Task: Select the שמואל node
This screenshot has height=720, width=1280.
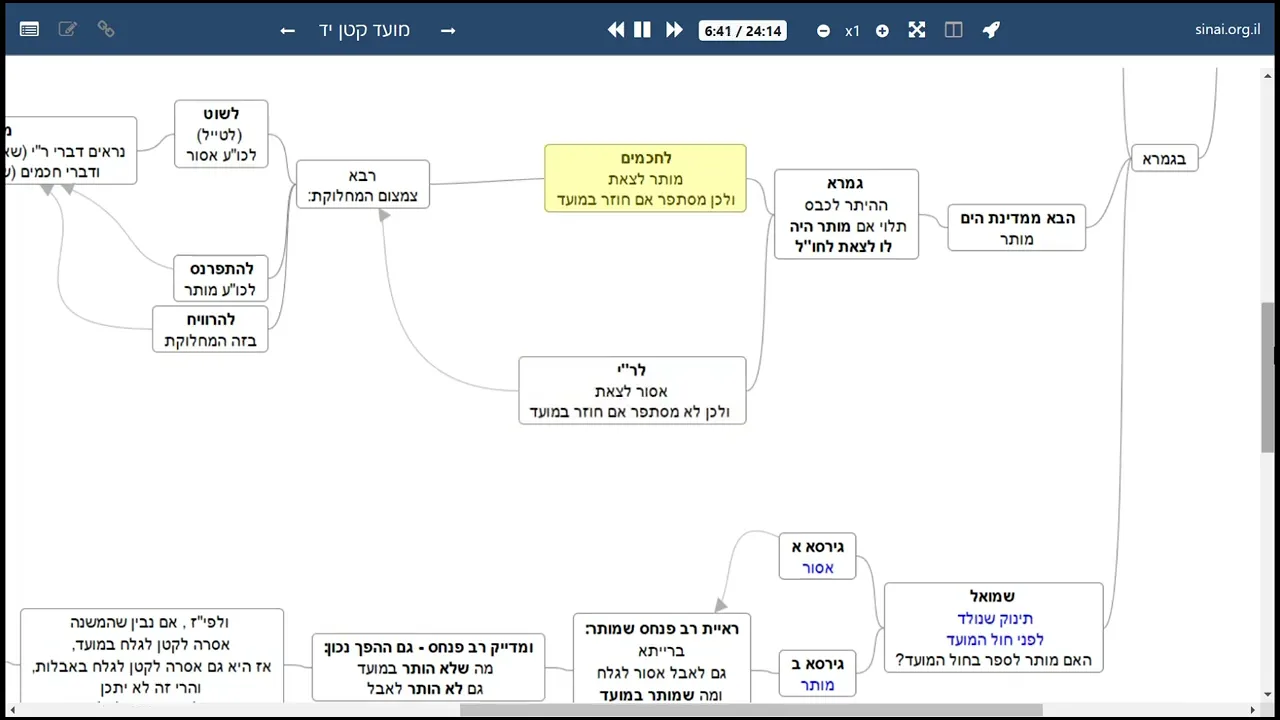Action: [993, 628]
